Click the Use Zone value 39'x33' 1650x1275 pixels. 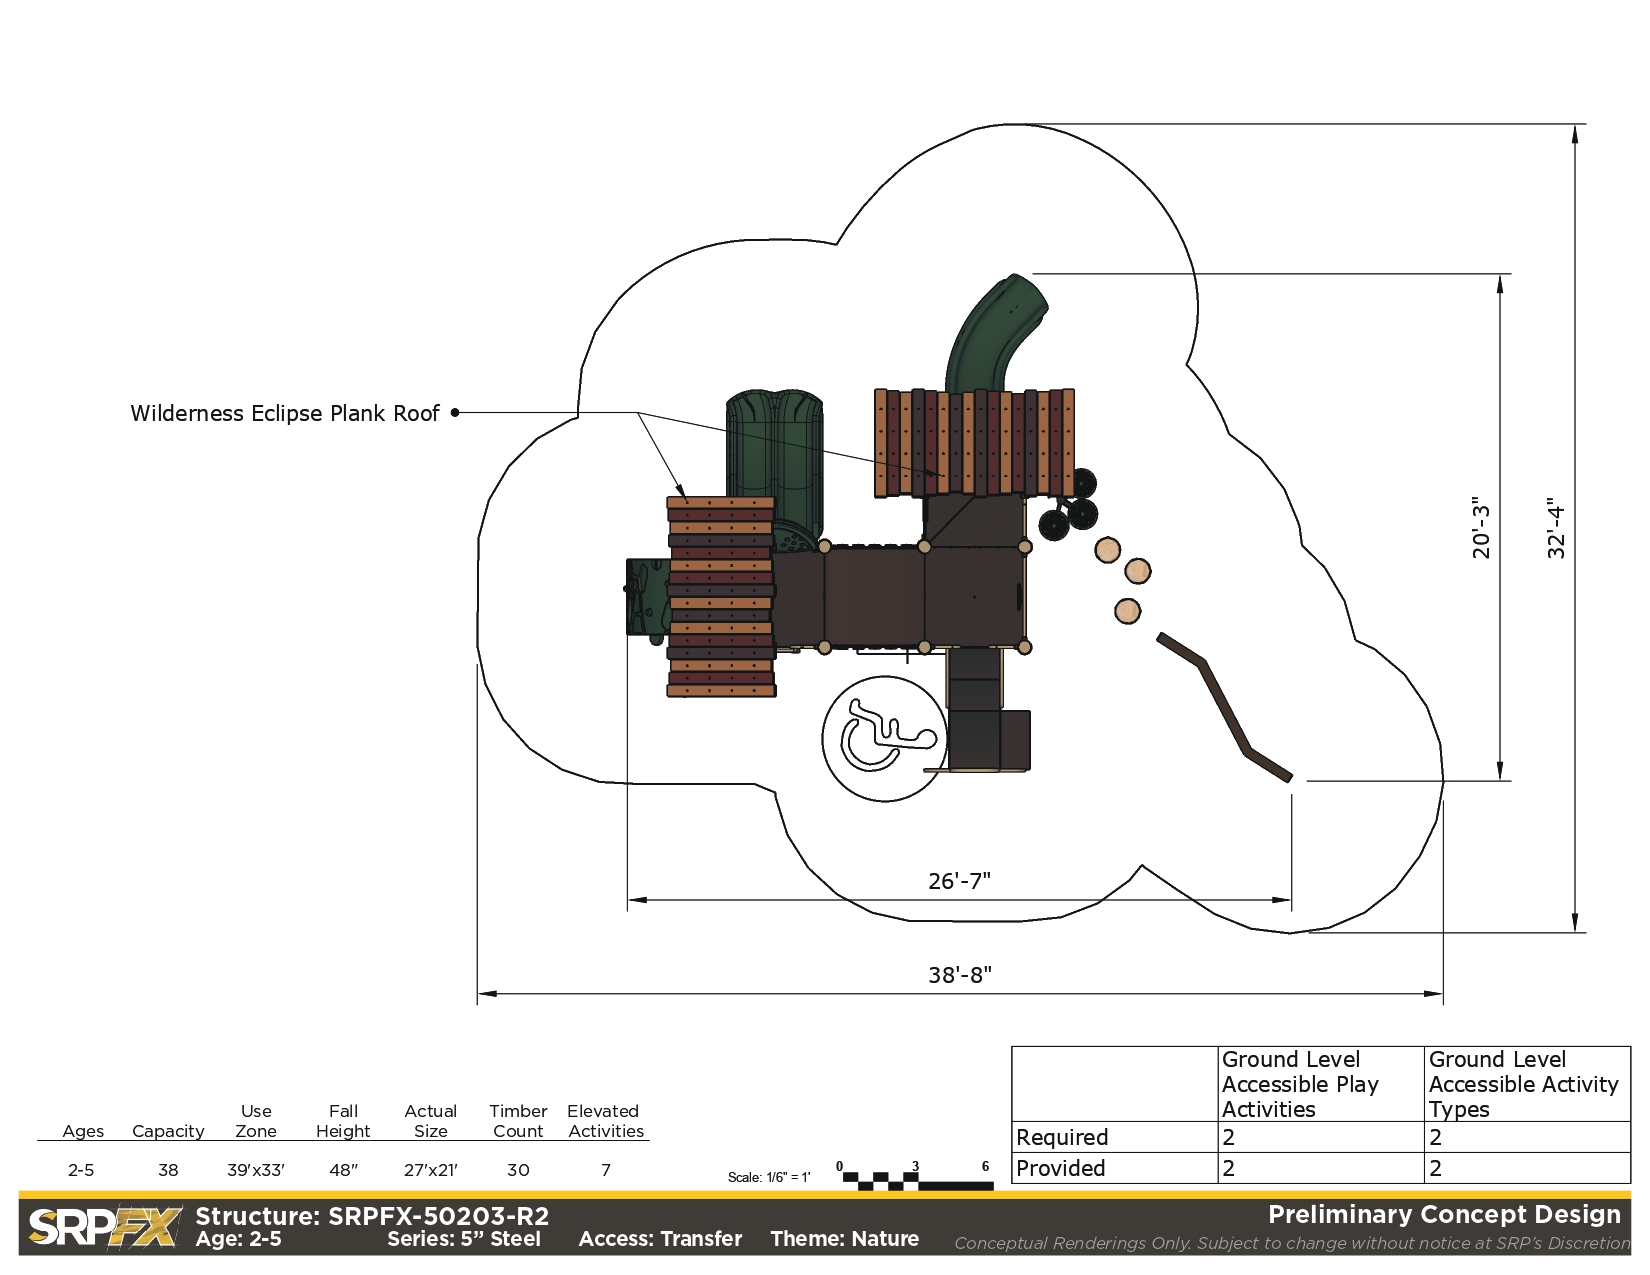point(256,1170)
